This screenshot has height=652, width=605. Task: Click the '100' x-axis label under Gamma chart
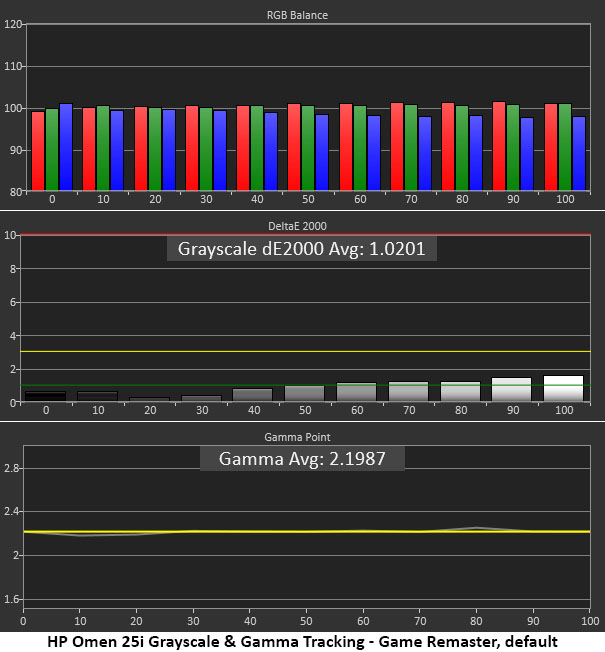click(x=590, y=621)
